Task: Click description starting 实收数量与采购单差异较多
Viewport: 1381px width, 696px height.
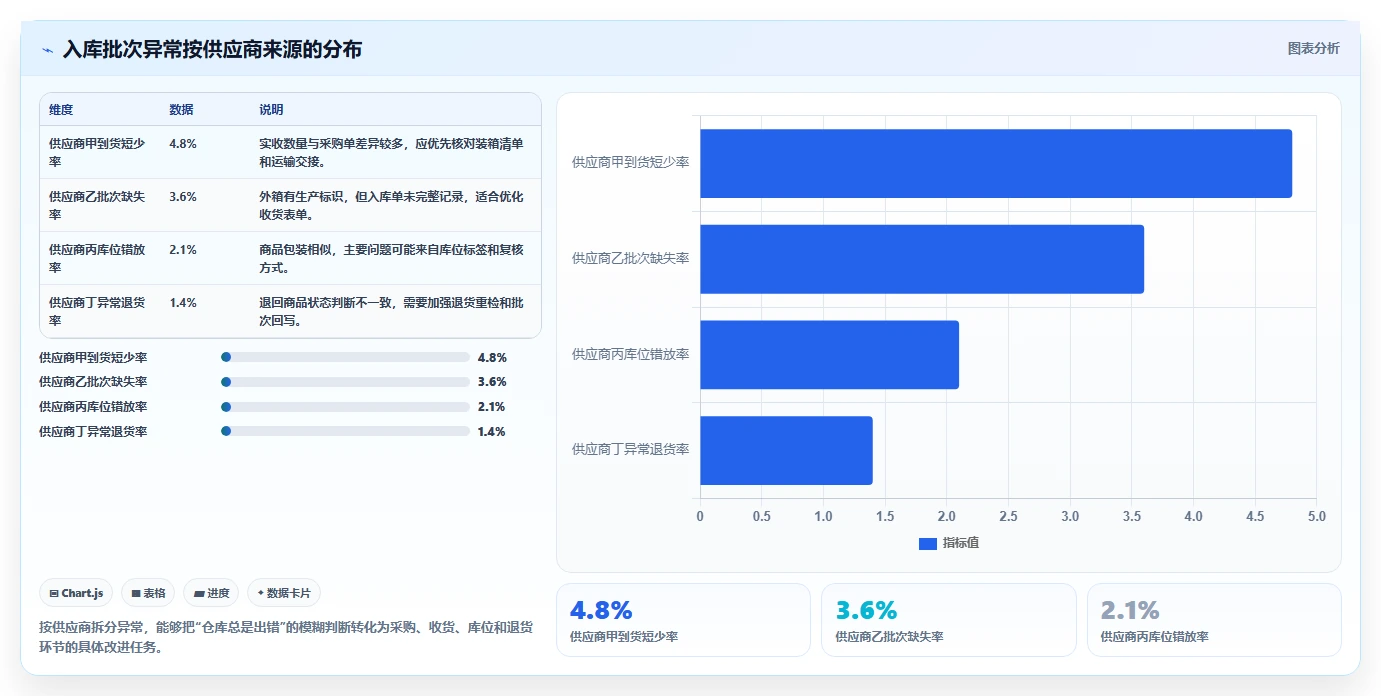Action: 391,152
